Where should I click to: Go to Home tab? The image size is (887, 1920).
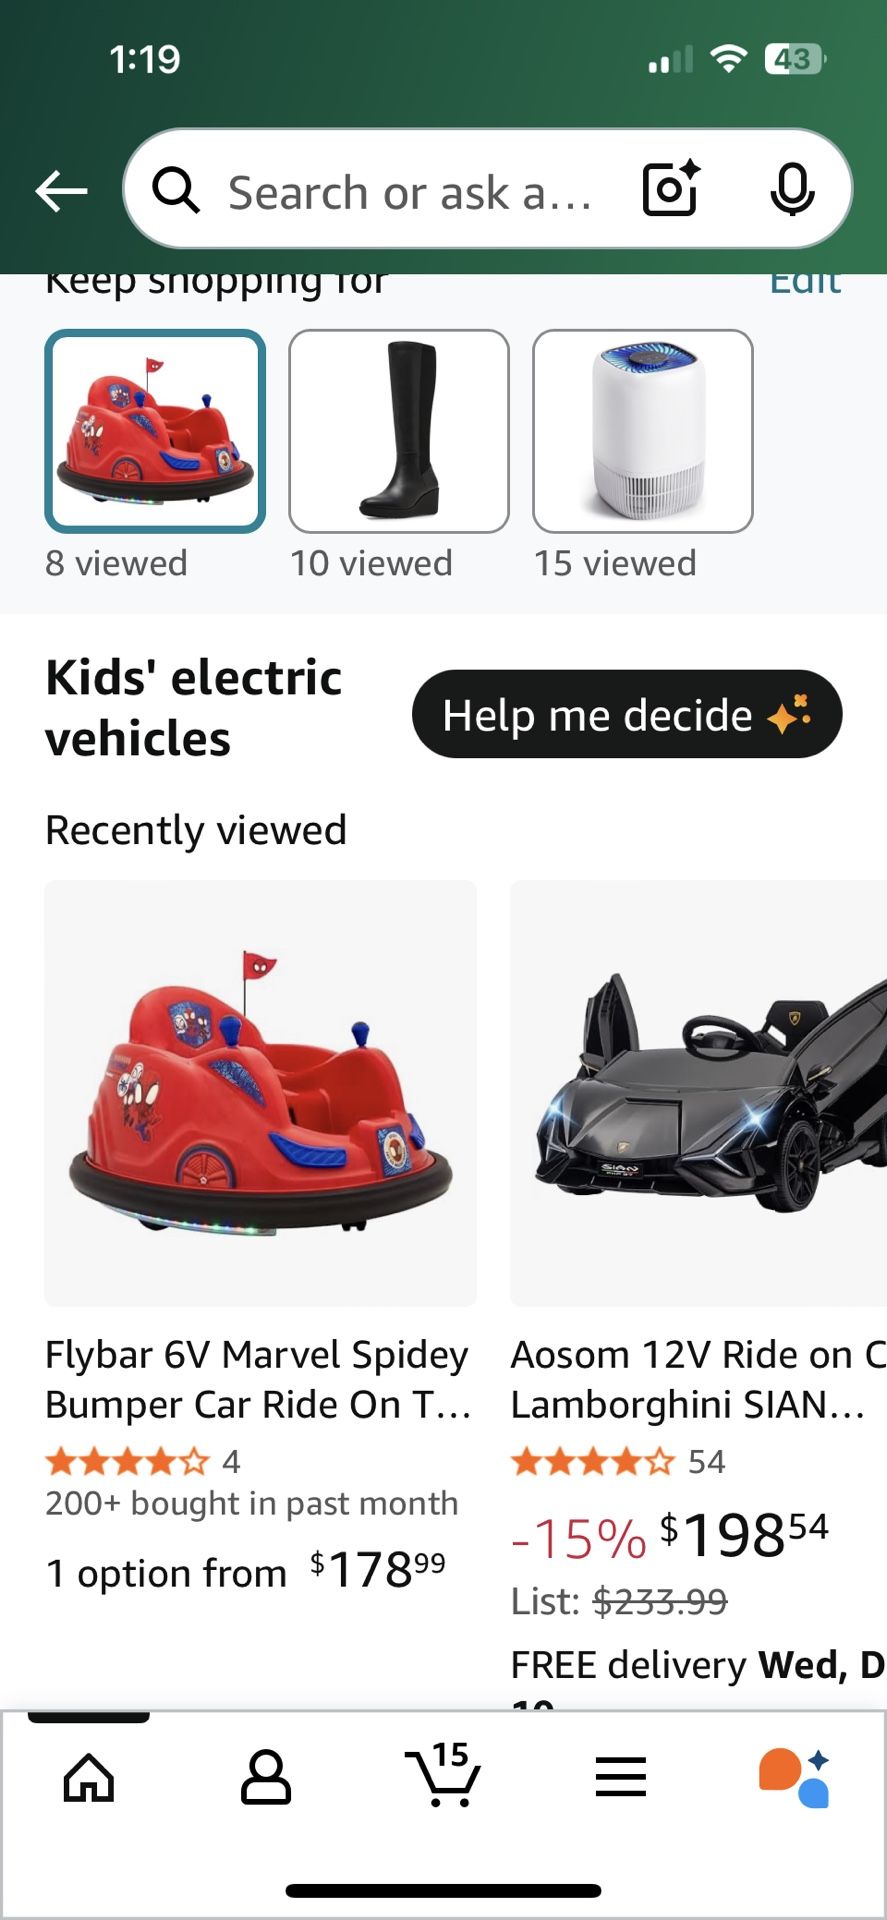89,1778
